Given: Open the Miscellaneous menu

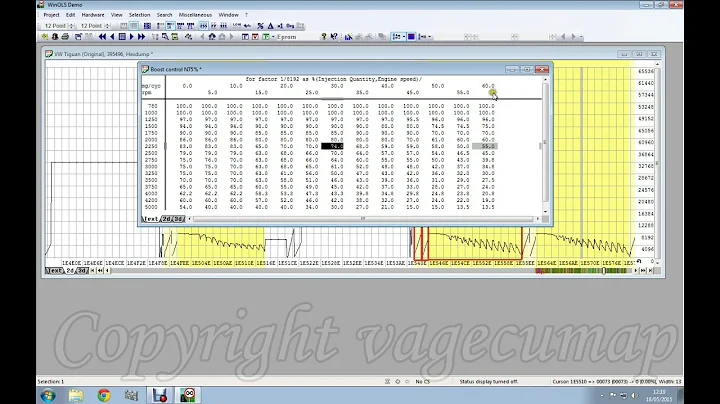Looking at the screenshot, I should pyautogui.click(x=195, y=15).
